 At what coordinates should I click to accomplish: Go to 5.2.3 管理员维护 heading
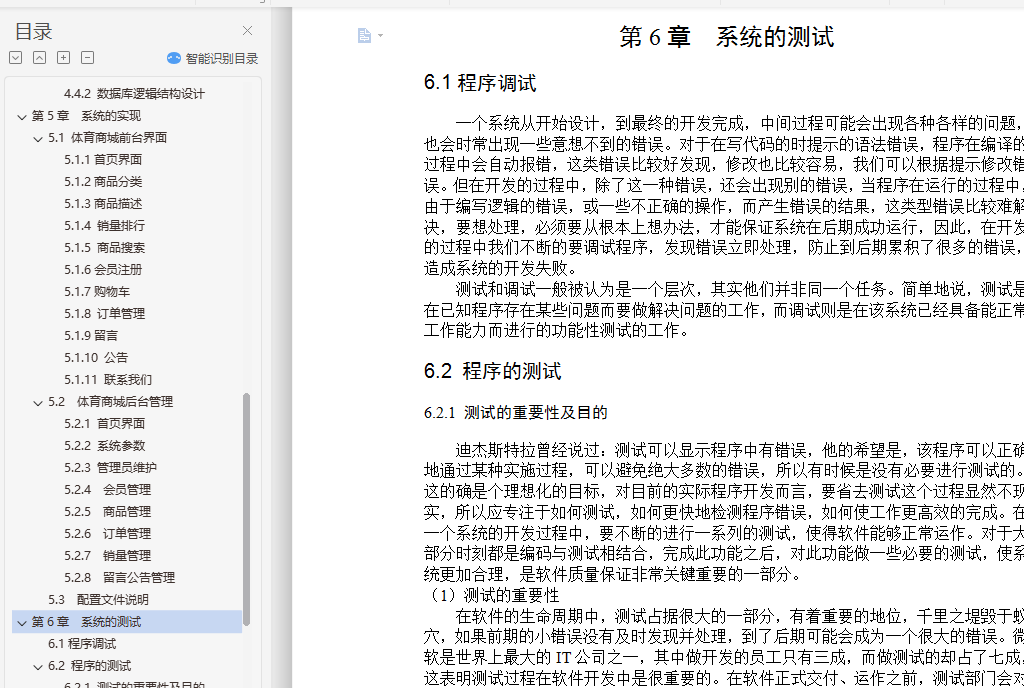[x=110, y=467]
